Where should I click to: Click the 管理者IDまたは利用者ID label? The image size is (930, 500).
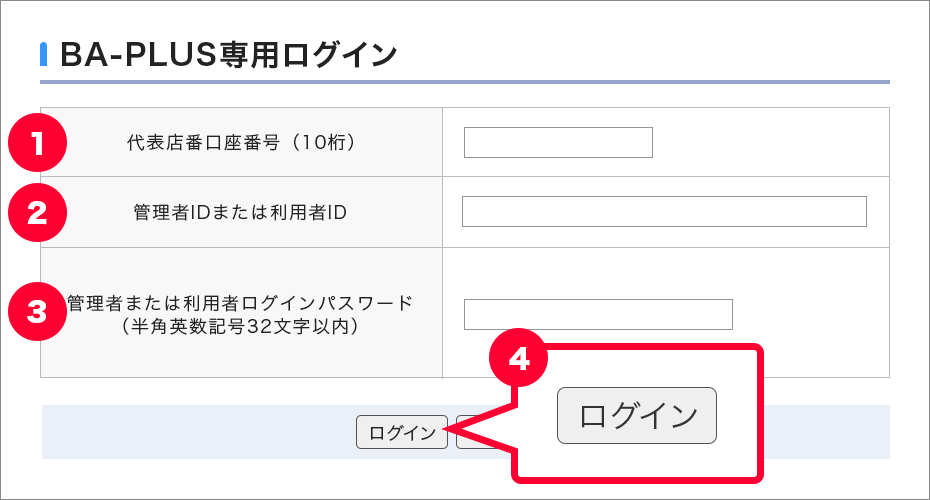coord(240,212)
